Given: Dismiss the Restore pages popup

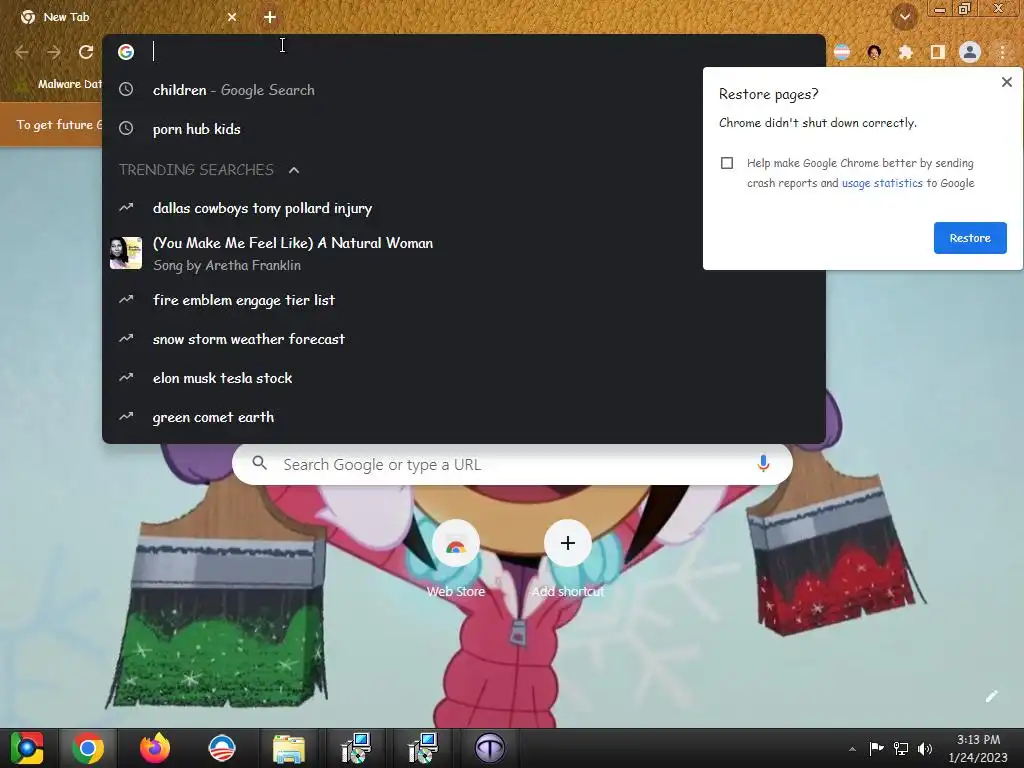Looking at the screenshot, I should tap(1006, 82).
